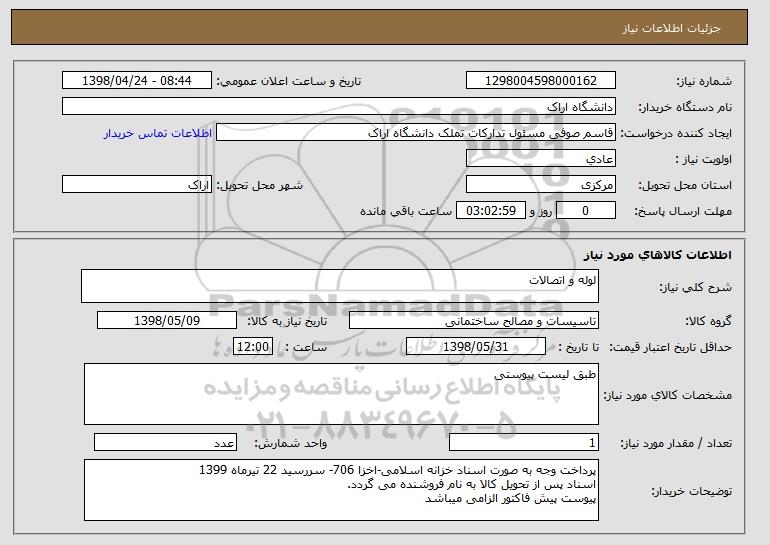The width and height of the screenshot is (770, 545).
Task: Click the remaining days field showing 0
Action: click(x=585, y=211)
